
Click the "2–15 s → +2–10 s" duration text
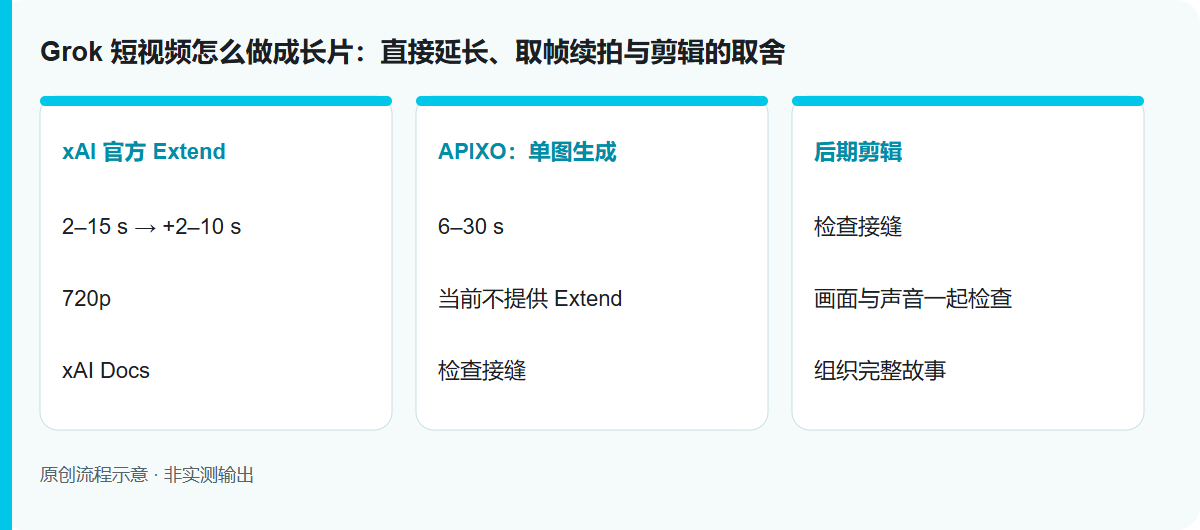(151, 227)
